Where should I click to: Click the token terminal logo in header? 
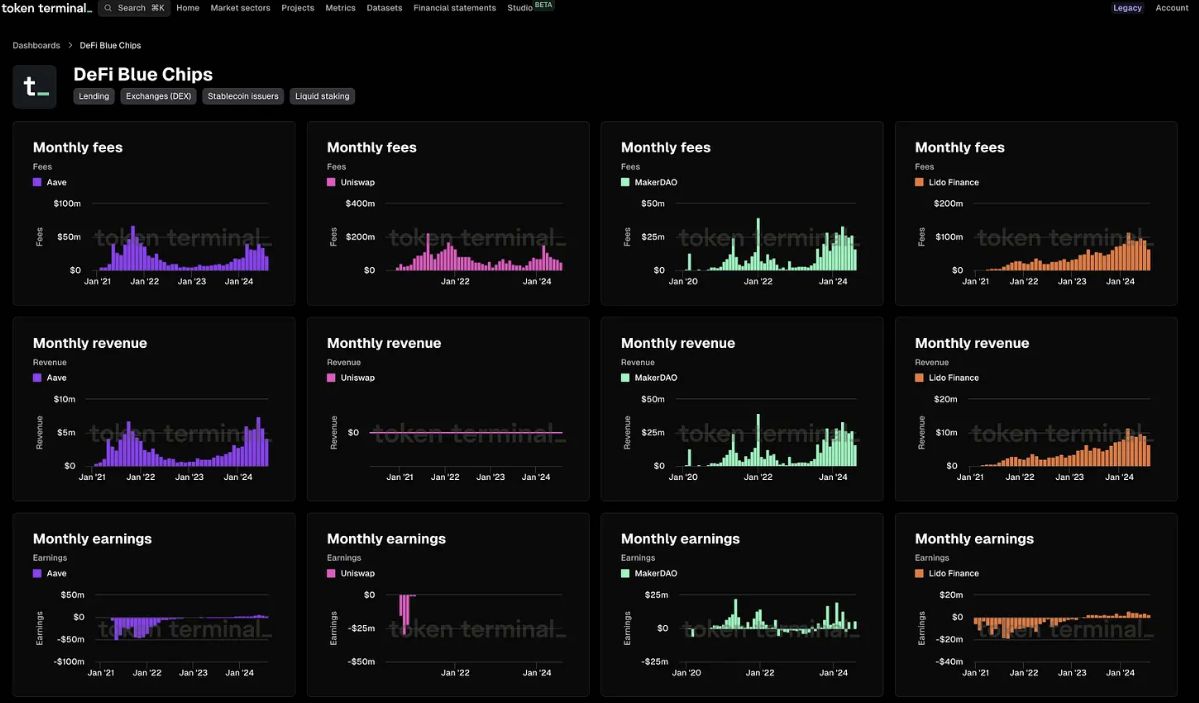tap(47, 8)
